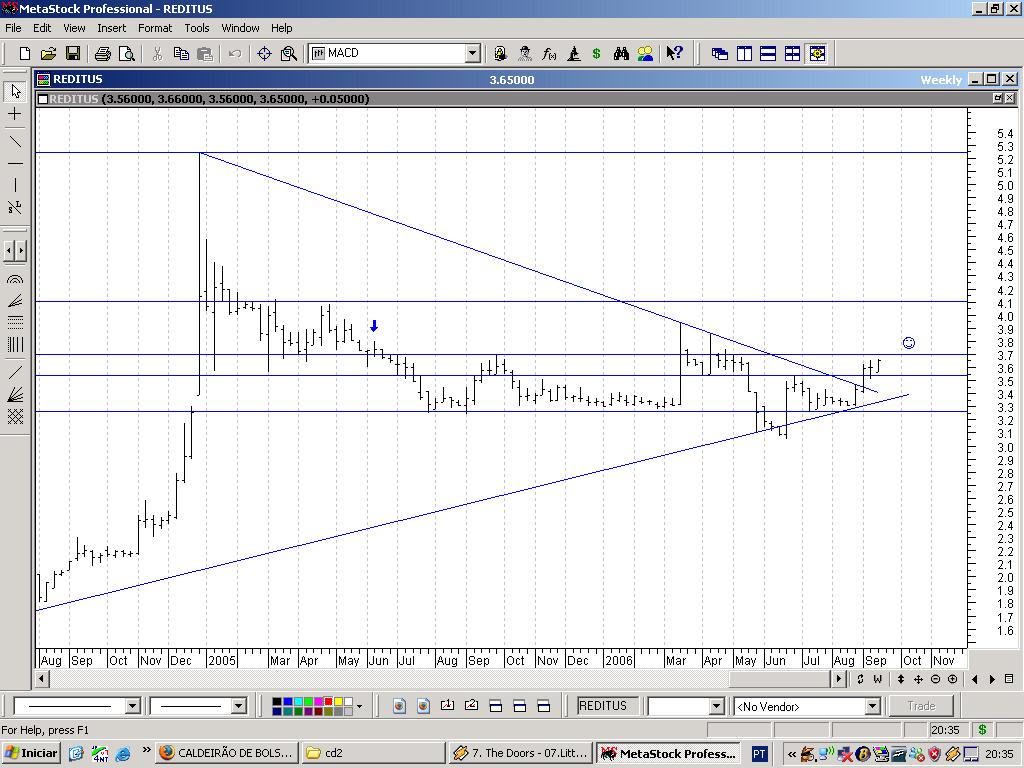This screenshot has width=1024, height=768.
Task: Save chart with the floppy disk icon
Action: 72,54
